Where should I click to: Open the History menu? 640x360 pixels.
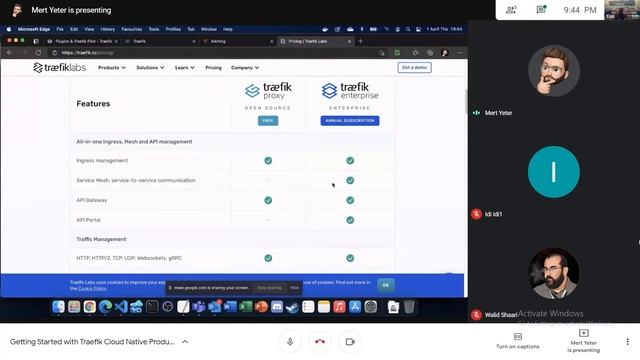(x=107, y=29)
